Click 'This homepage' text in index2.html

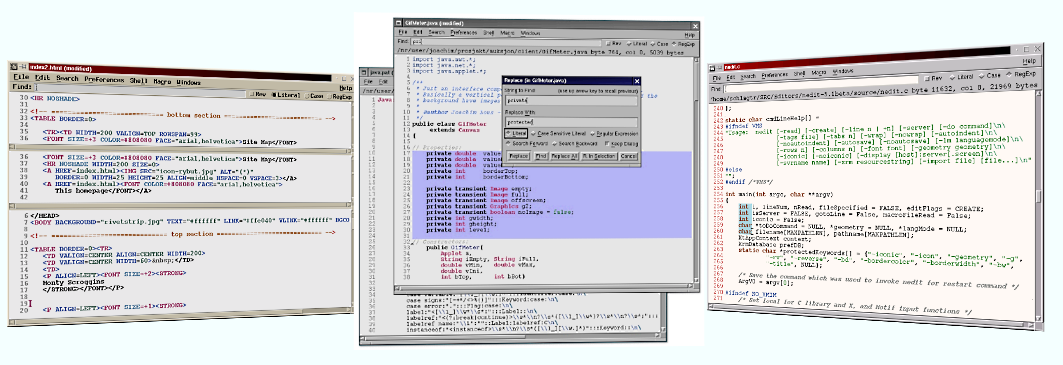point(80,191)
